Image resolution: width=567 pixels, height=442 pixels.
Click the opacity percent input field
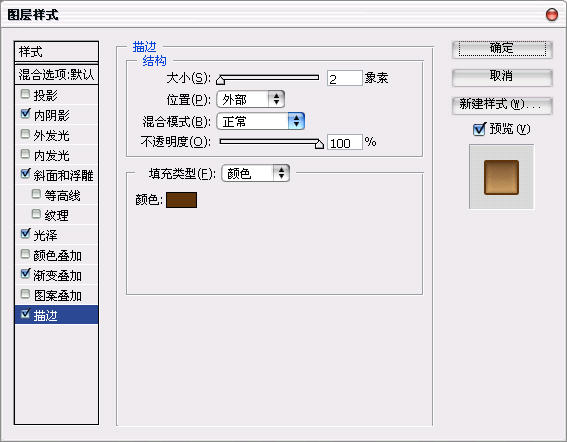click(x=344, y=142)
